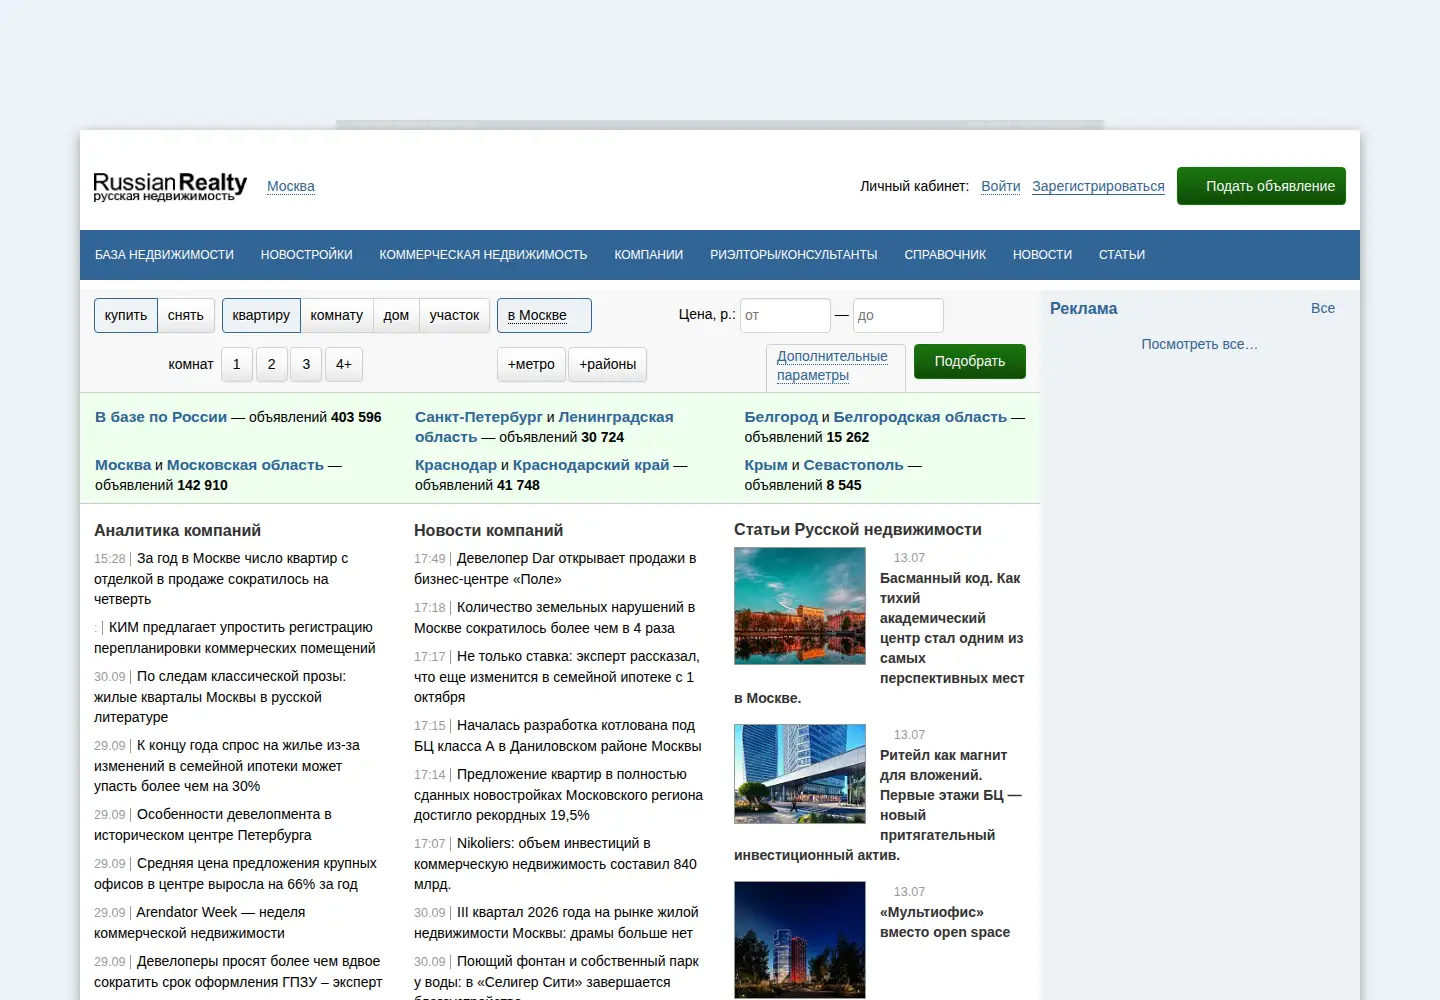Select дом property type
Screen dimensions: 1440x1000
click(396, 315)
